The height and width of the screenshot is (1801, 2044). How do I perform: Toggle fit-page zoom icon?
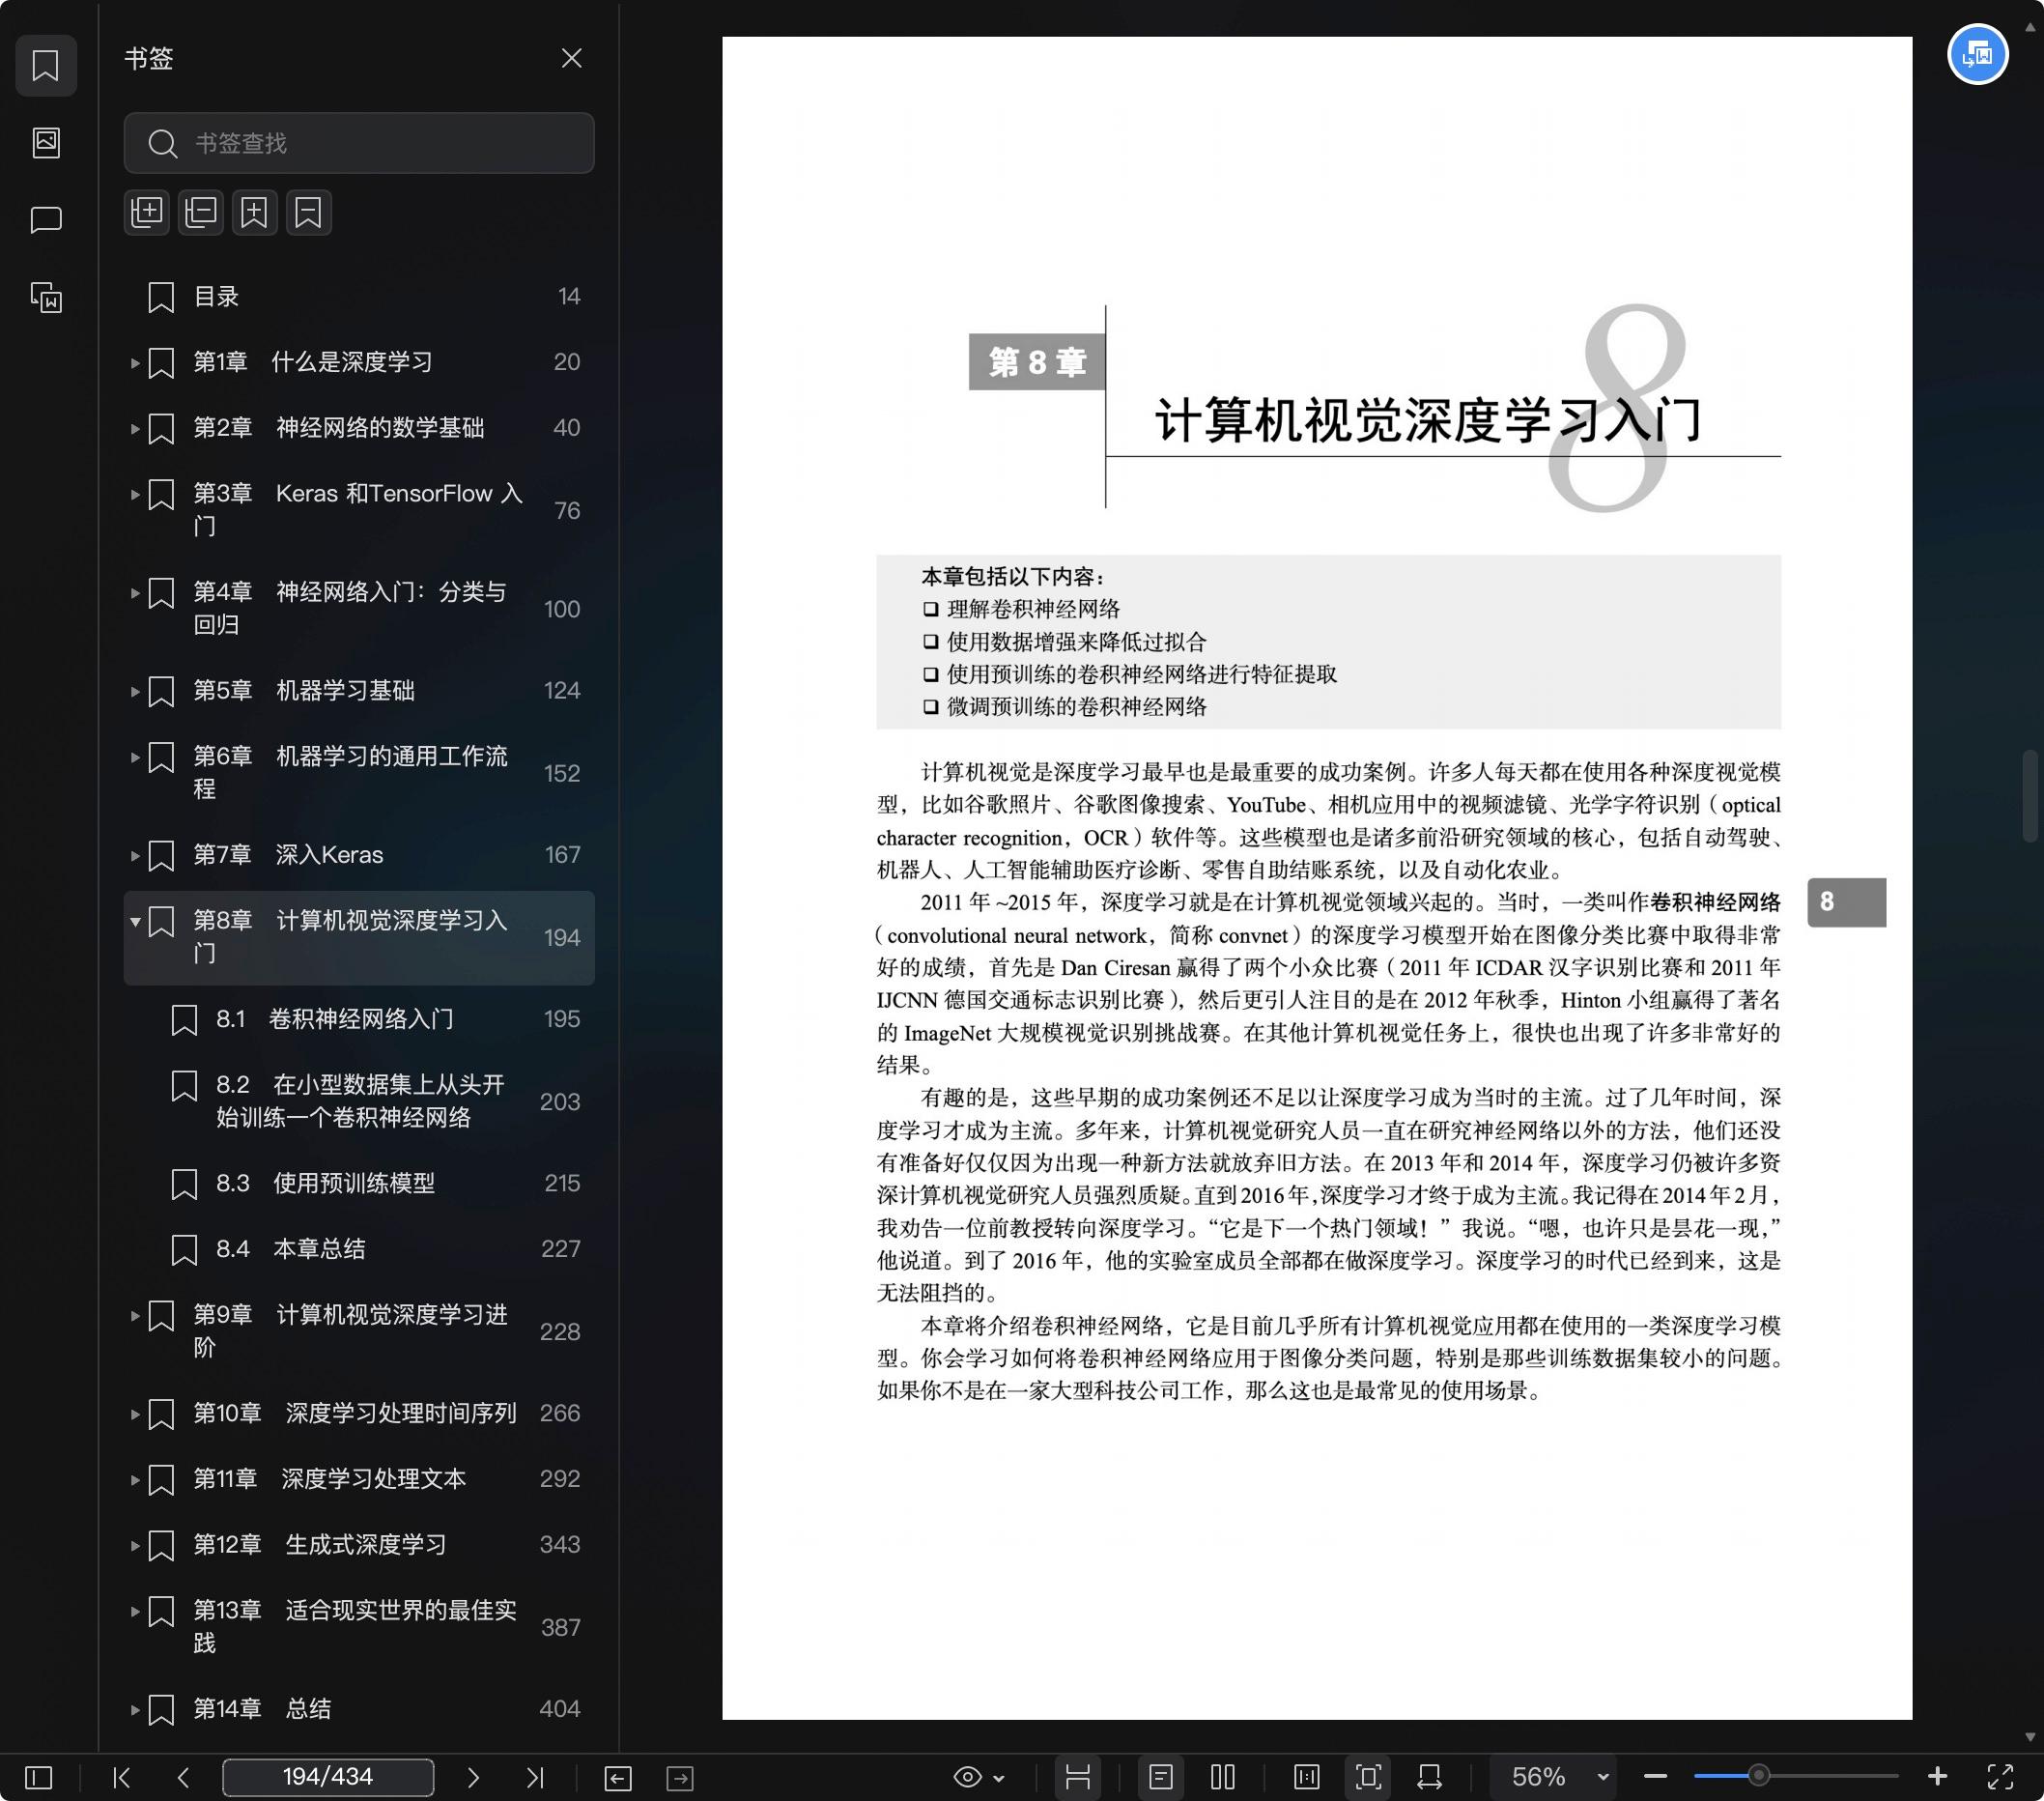coord(1368,1777)
